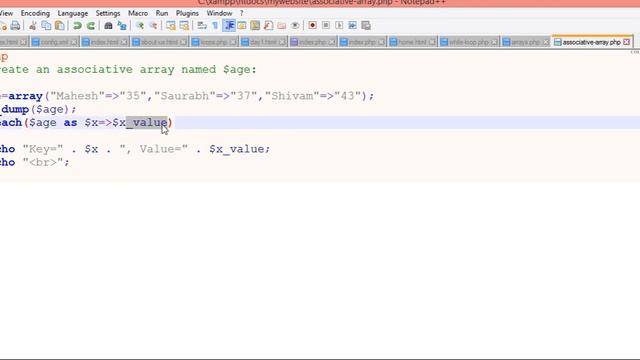The height and width of the screenshot is (360, 640).
Task: Click the Save recorded macro icon
Action: [366, 26]
